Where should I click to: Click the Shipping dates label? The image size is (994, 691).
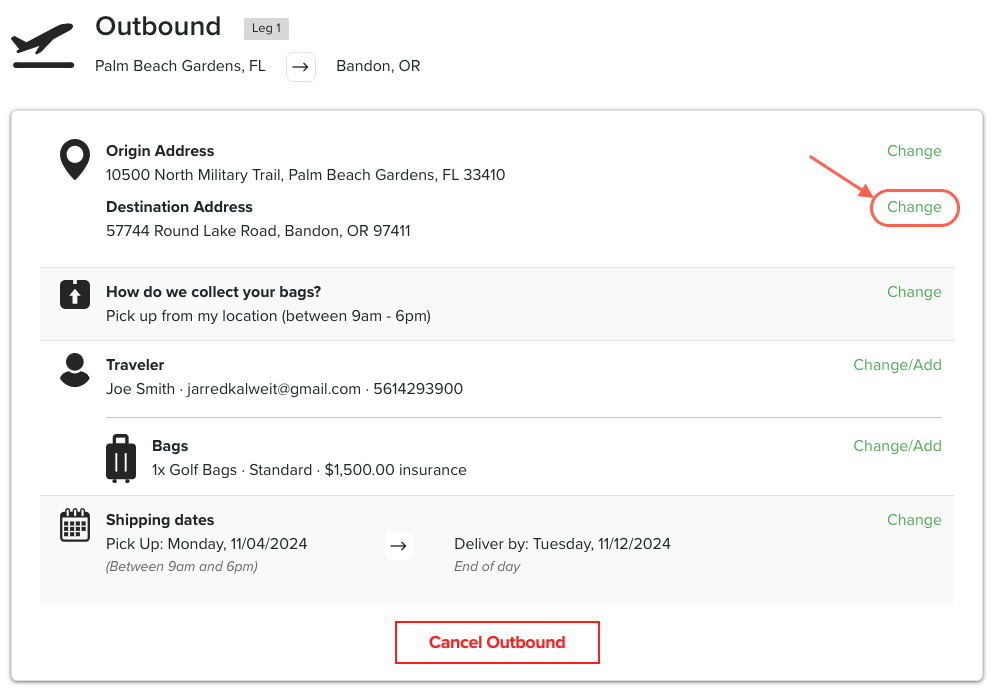160,520
